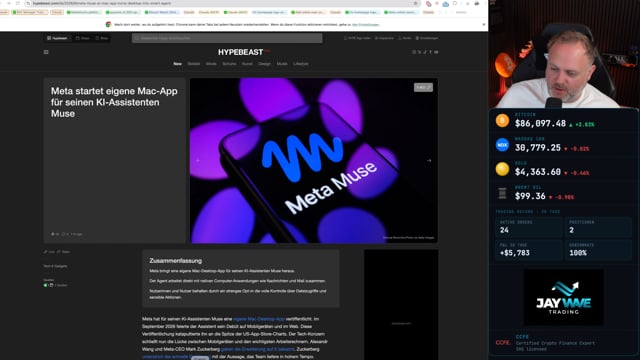
Task: Open the Schuhe navigation category
Action: tap(229, 64)
